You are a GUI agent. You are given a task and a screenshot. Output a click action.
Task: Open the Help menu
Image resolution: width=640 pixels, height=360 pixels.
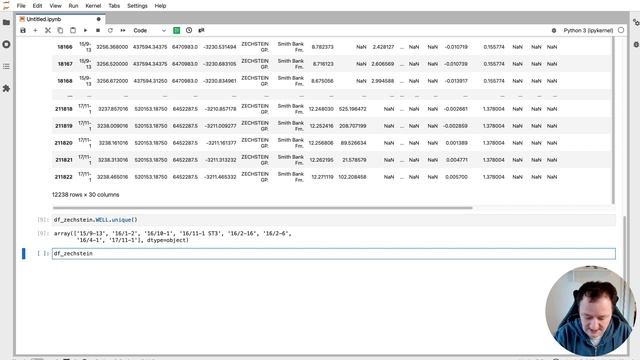(x=160, y=6)
